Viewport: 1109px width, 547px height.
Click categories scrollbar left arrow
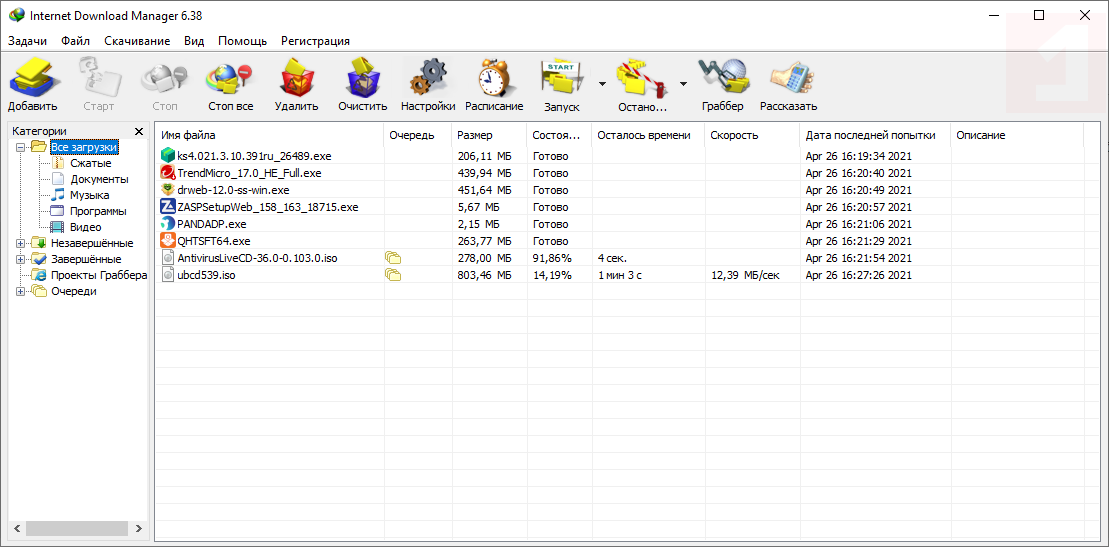pyautogui.click(x=16, y=529)
